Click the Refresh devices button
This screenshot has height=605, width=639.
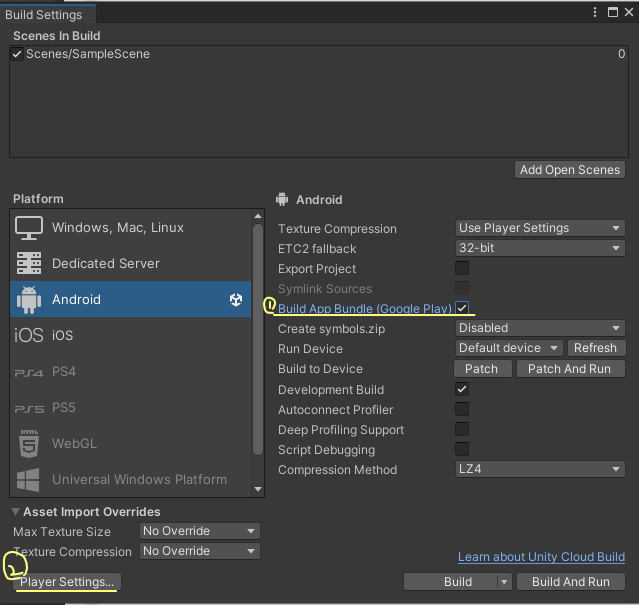point(595,348)
